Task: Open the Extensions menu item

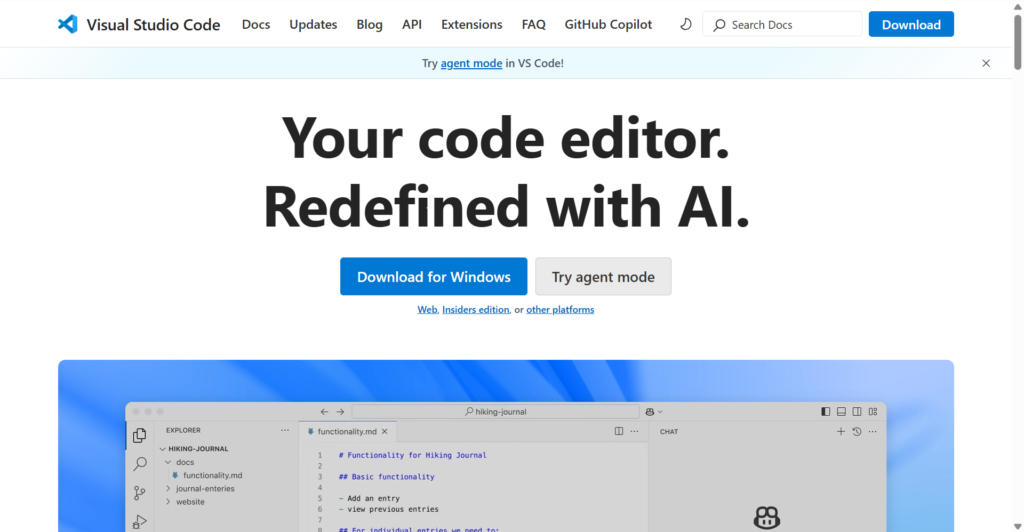Action: coord(472,24)
